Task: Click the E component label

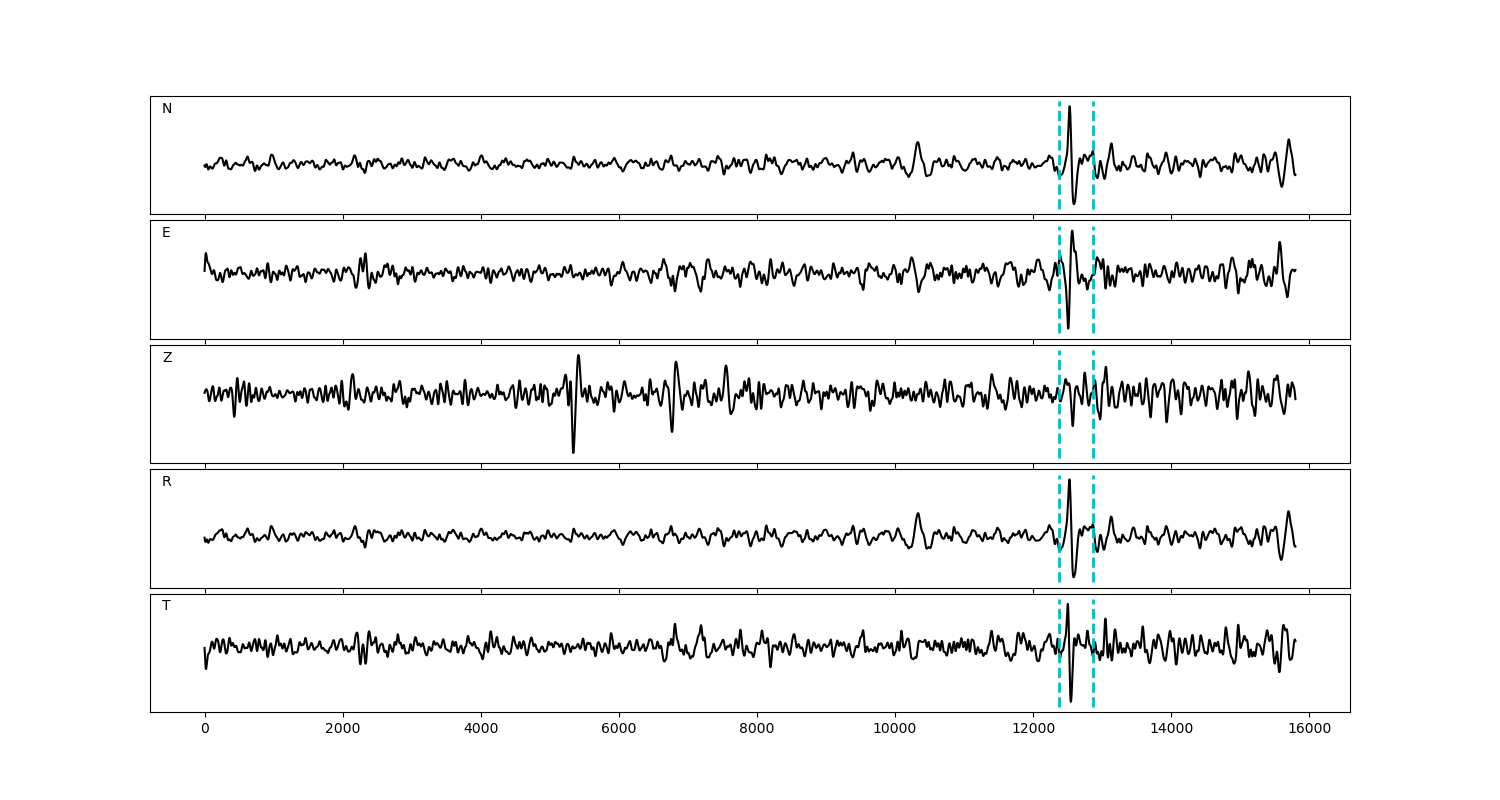Action: [x=166, y=233]
